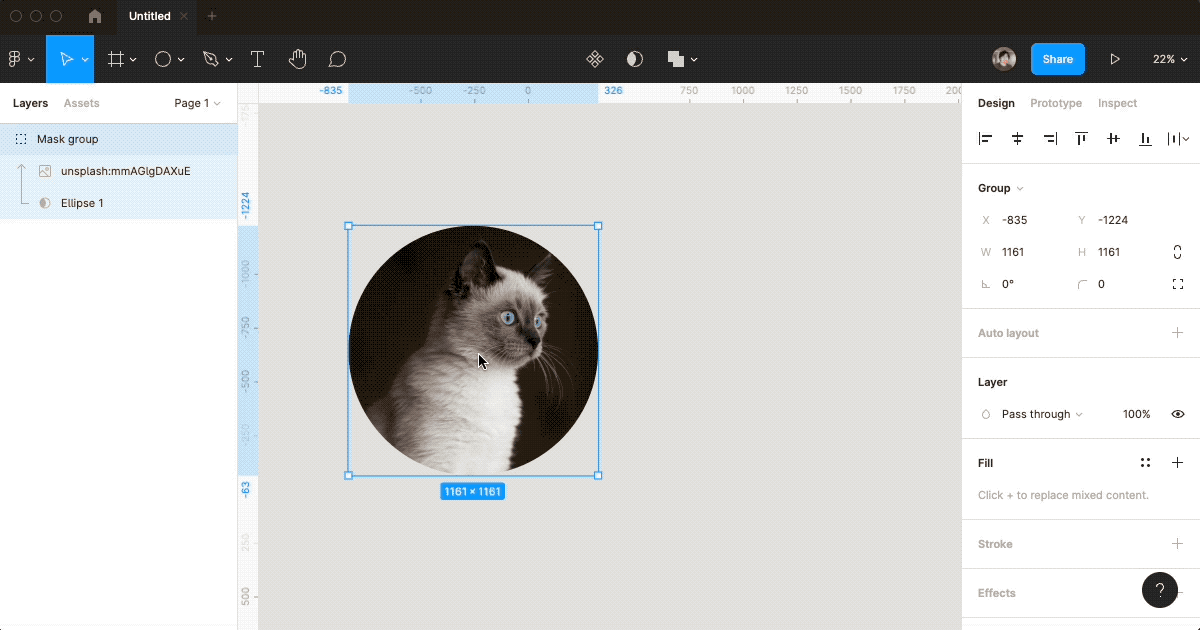Viewport: 1200px width, 630px height.
Task: Click the X position input field
Action: point(1028,220)
